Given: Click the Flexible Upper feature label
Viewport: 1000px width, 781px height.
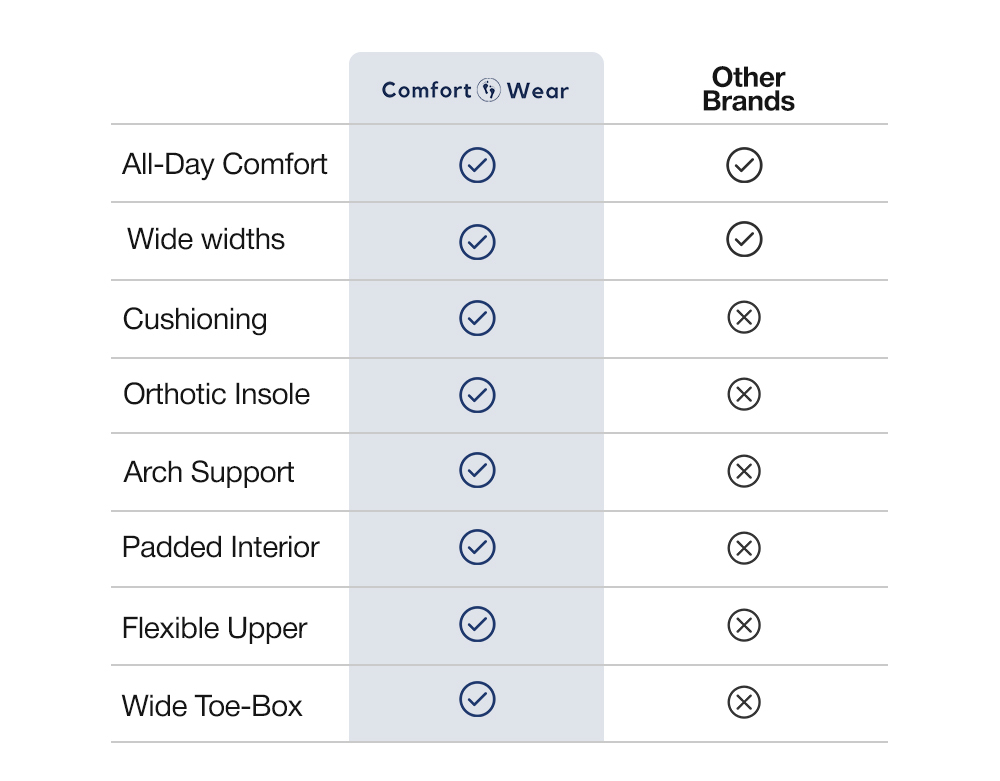Looking at the screenshot, I should (x=214, y=628).
